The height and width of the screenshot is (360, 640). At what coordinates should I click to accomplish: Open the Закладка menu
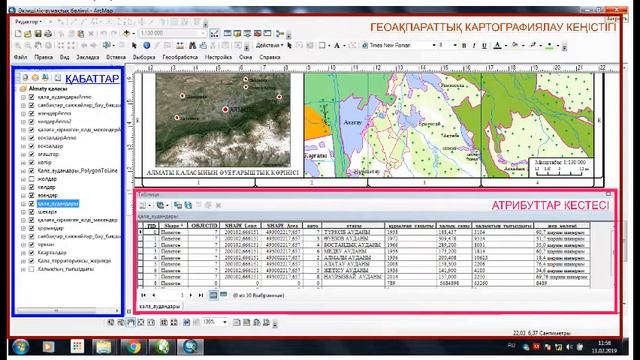[88, 57]
